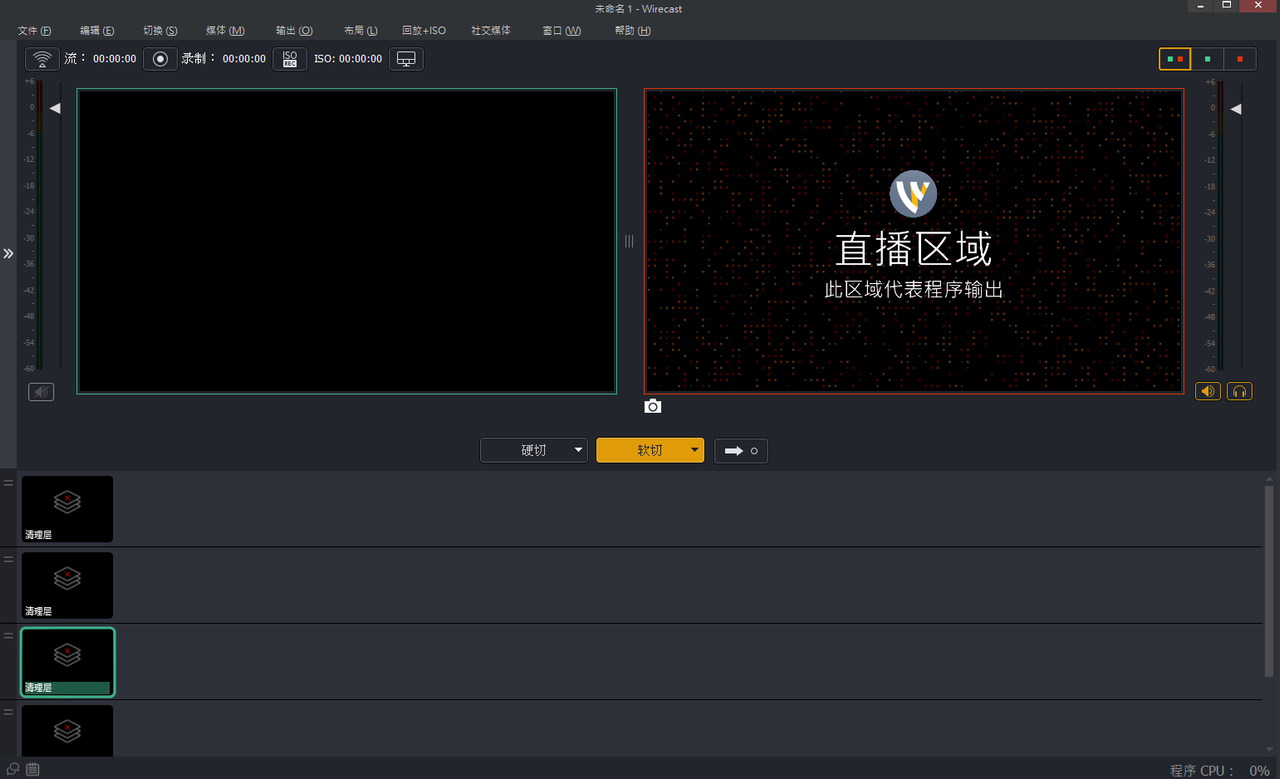Open the 硬切 dropdown arrow
Viewport: 1280px width, 779px height.
[578, 450]
